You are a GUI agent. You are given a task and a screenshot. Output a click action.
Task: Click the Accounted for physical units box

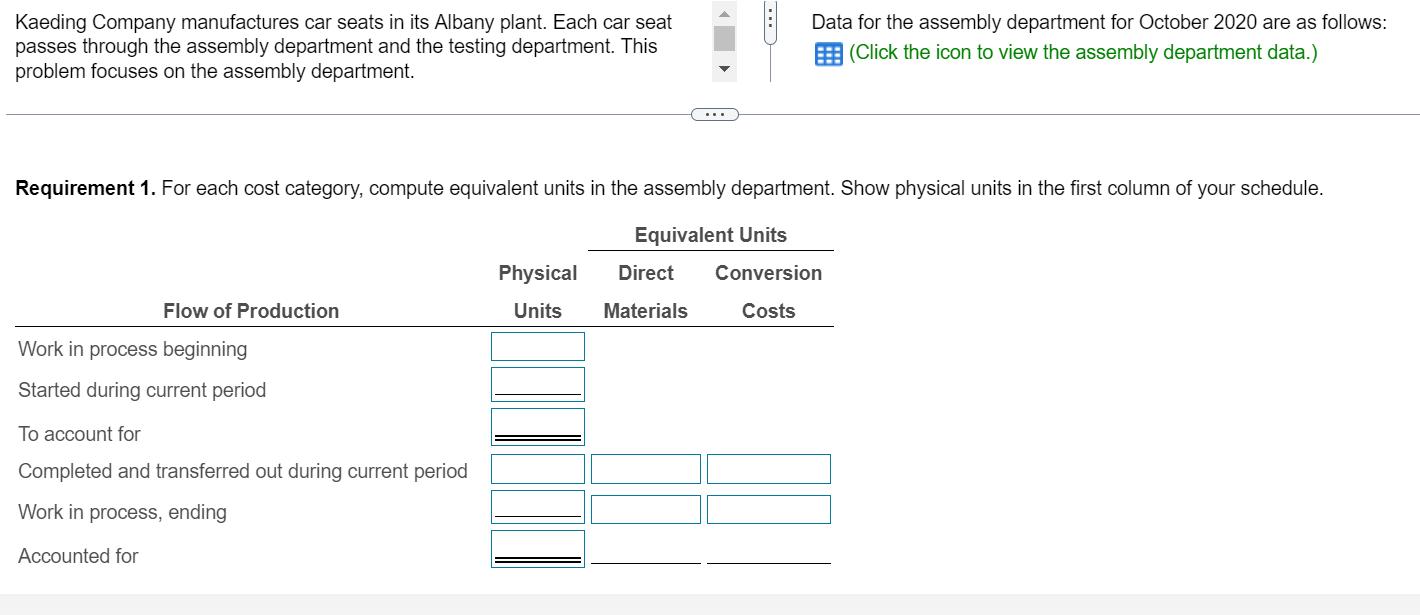coord(537,546)
